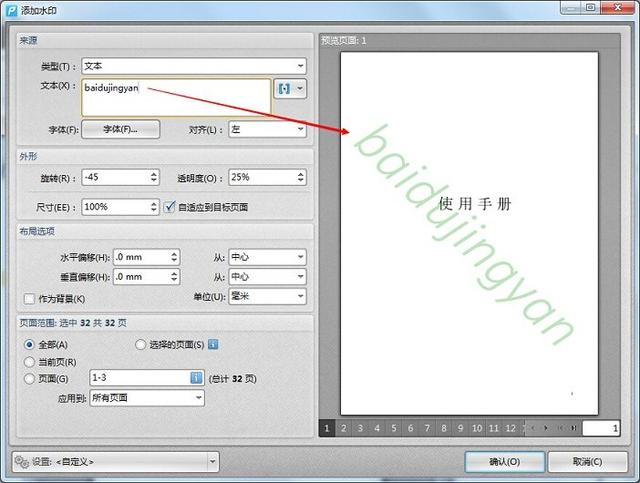Switch preview to page 5
Screen dimensions: 640x483
[x=393, y=428]
